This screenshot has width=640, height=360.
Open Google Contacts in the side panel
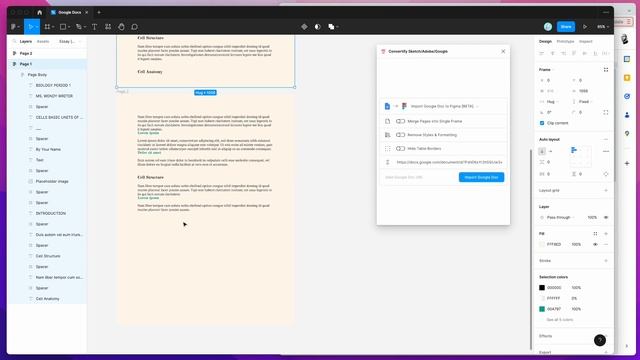coord(627,115)
